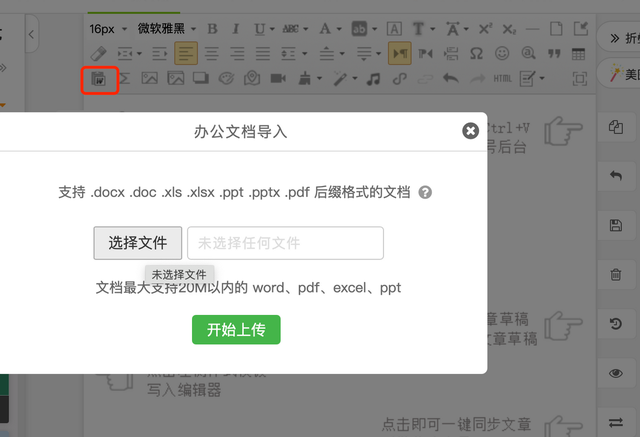Viewport: 640px width, 437px height.
Task: Insert a video
Action: pos(278,78)
